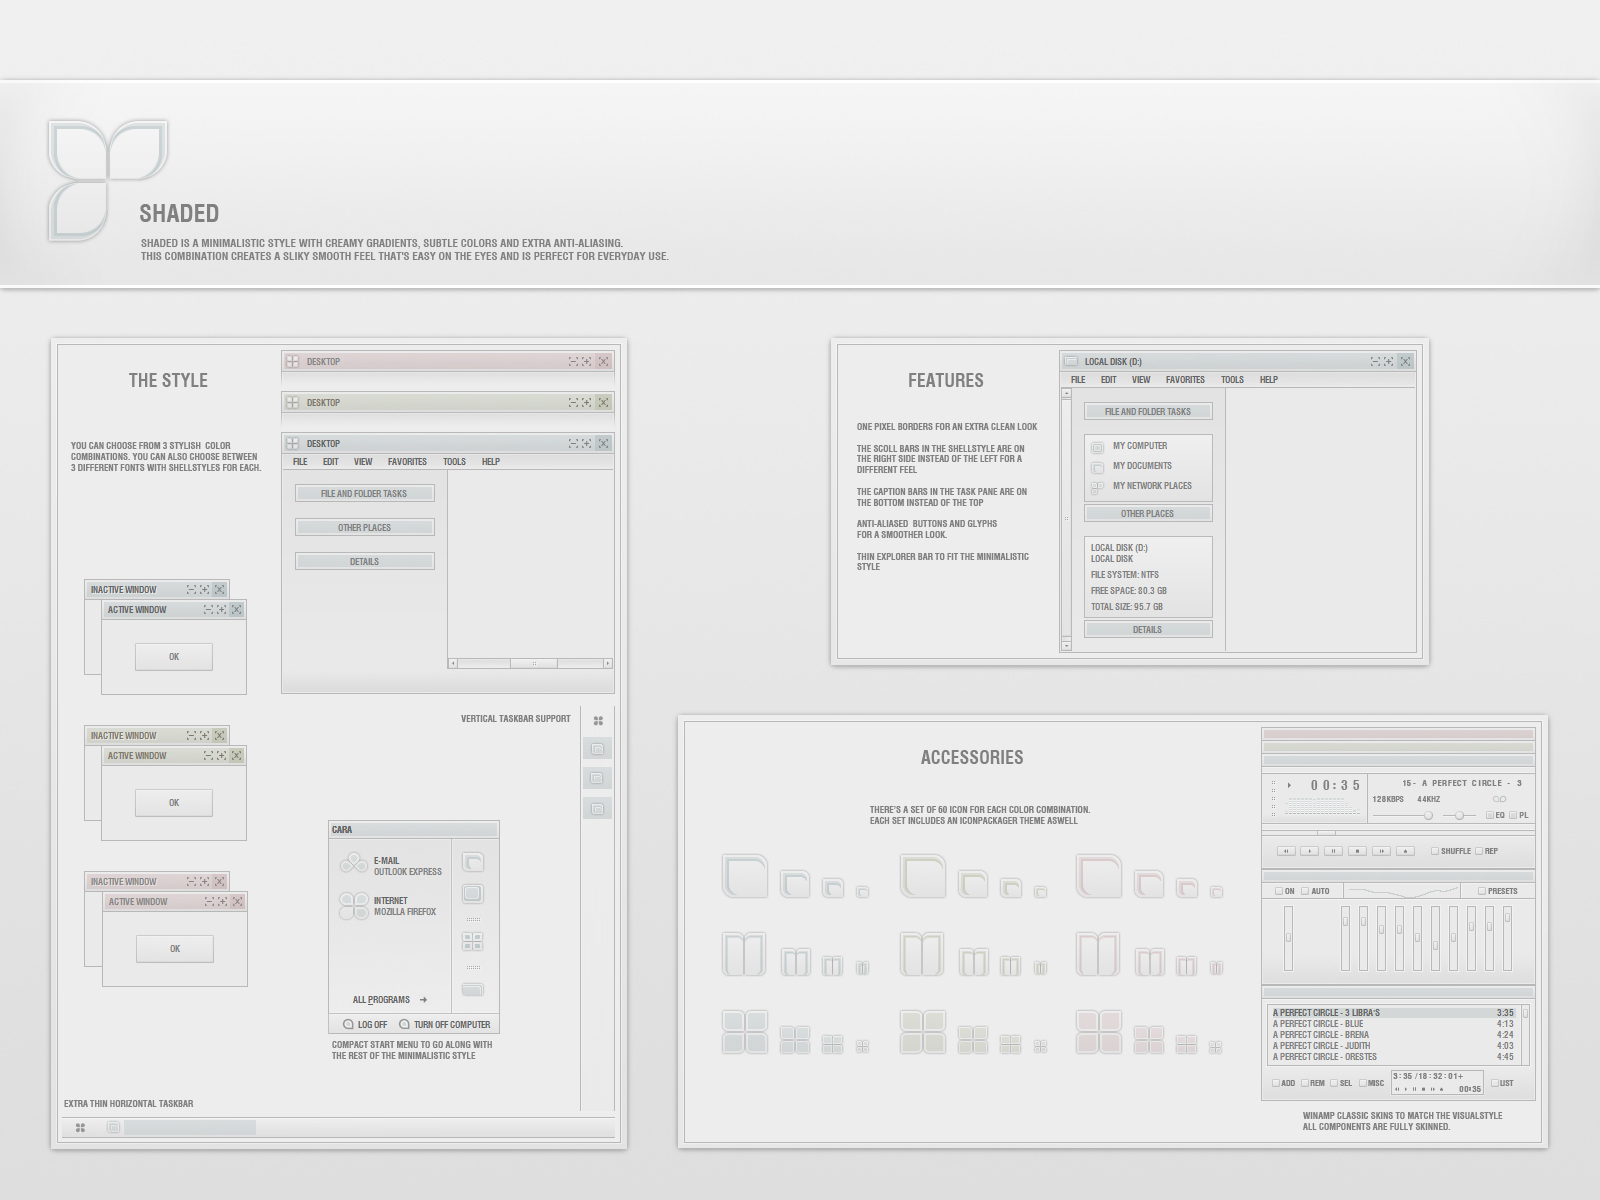Viewport: 1600px width, 1200px height.
Task: Click the Local Disk scrollbar down arrow
Action: pyautogui.click(x=1066, y=646)
